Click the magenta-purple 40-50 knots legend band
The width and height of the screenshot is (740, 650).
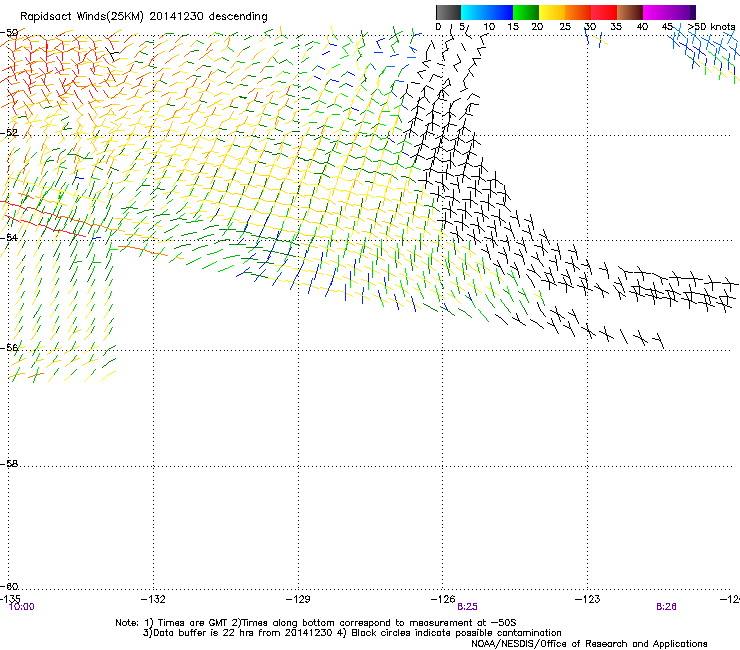click(x=669, y=12)
